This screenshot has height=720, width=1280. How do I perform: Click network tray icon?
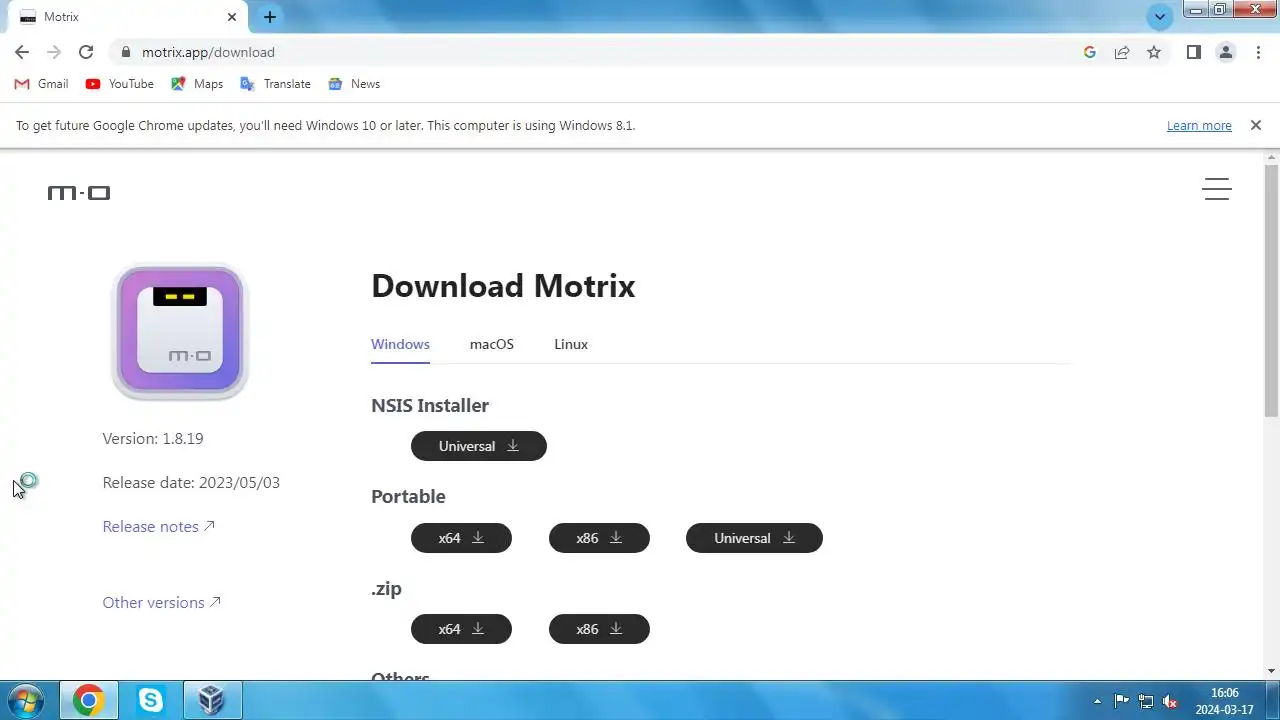[1146, 701]
